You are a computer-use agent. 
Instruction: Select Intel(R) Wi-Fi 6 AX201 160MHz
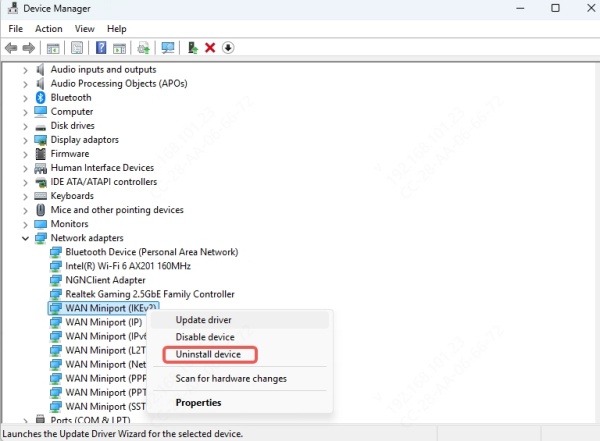(128, 266)
